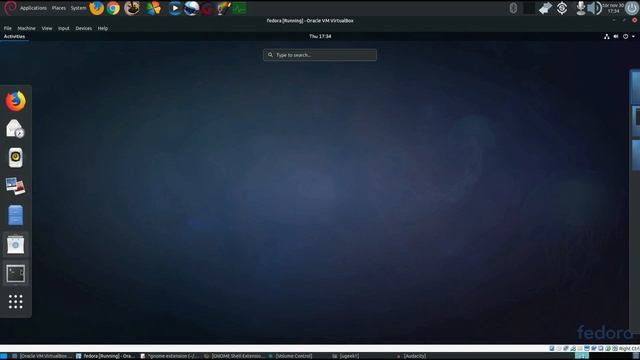Switch to Volume Control taskbar window
640x360 pixels.
click(291, 356)
